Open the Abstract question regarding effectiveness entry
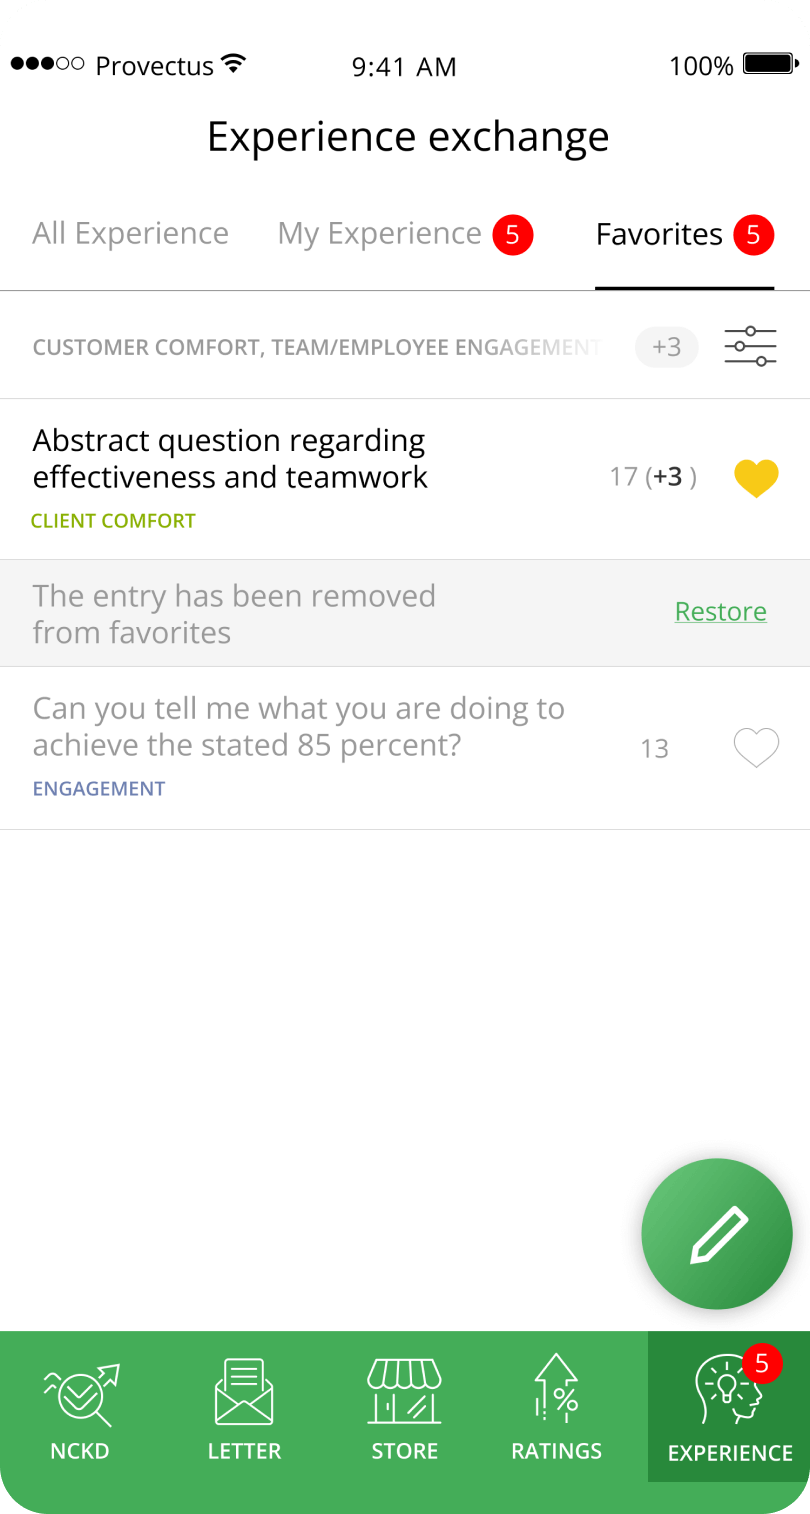Screen dimensions: 810x1514 coord(230,458)
